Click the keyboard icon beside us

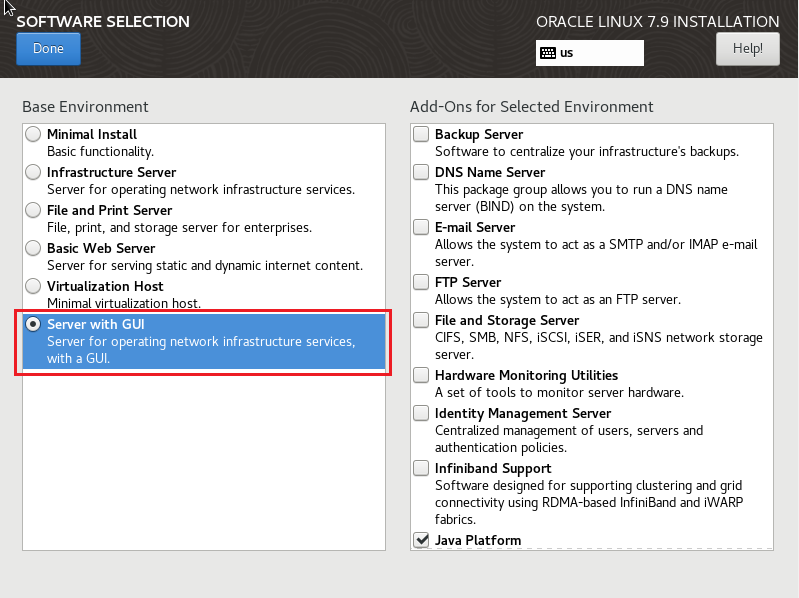548,53
